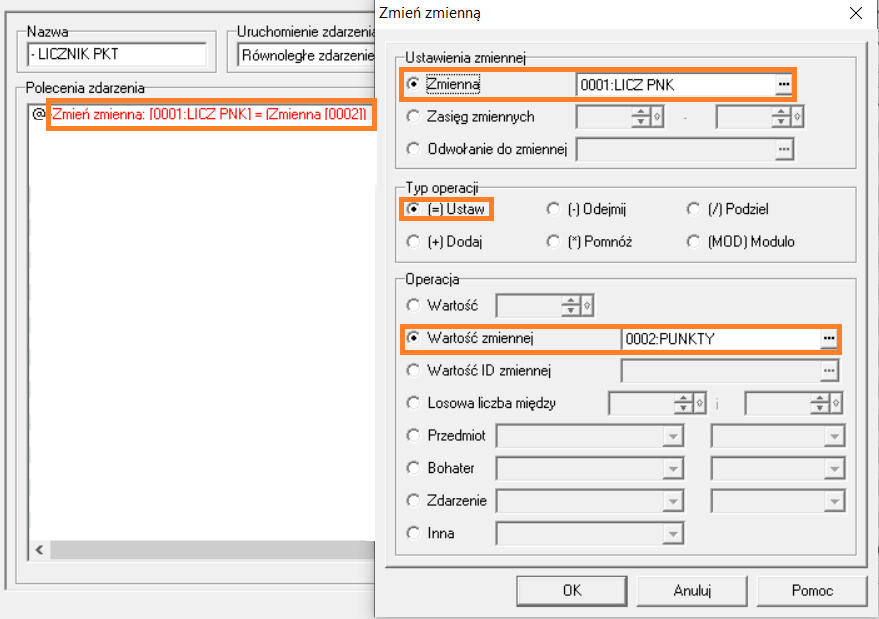Choose the (*) Pomnóż operation type
The image size is (879, 619).
pos(553,241)
